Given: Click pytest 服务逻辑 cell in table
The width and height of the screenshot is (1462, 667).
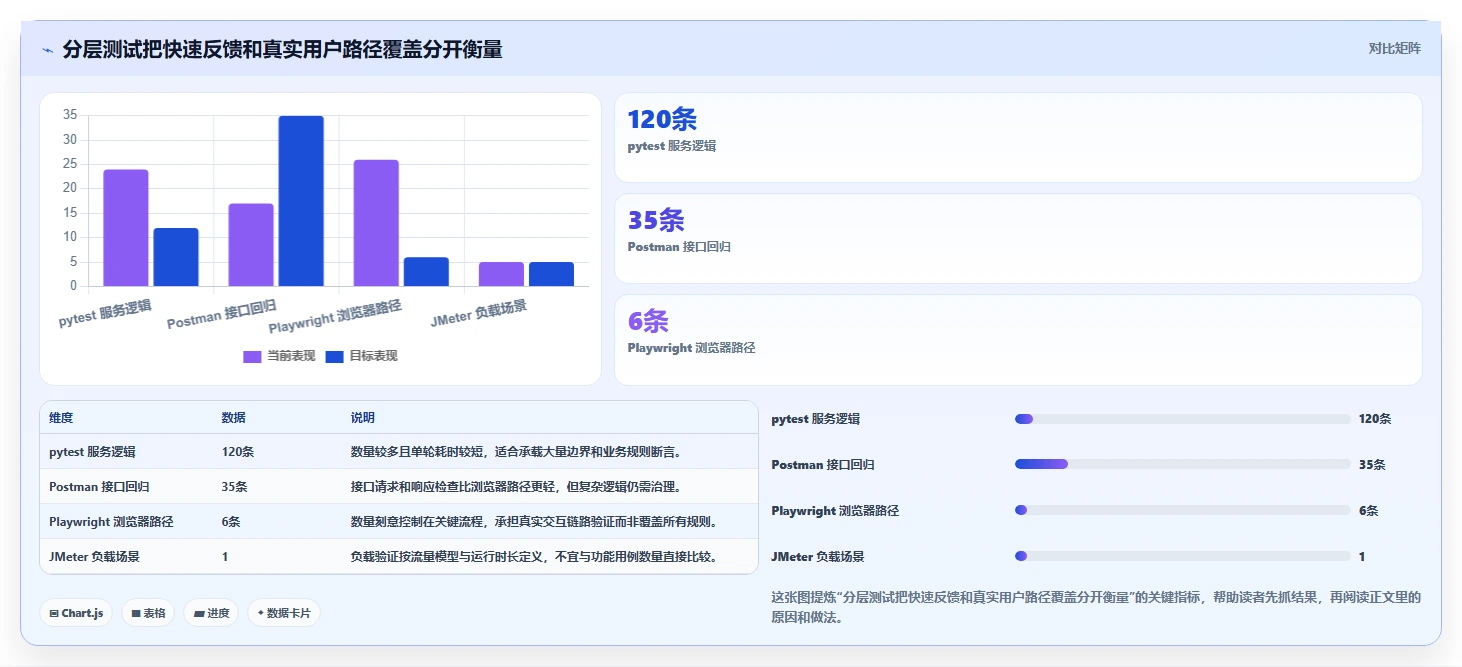Looking at the screenshot, I should 92,452.
